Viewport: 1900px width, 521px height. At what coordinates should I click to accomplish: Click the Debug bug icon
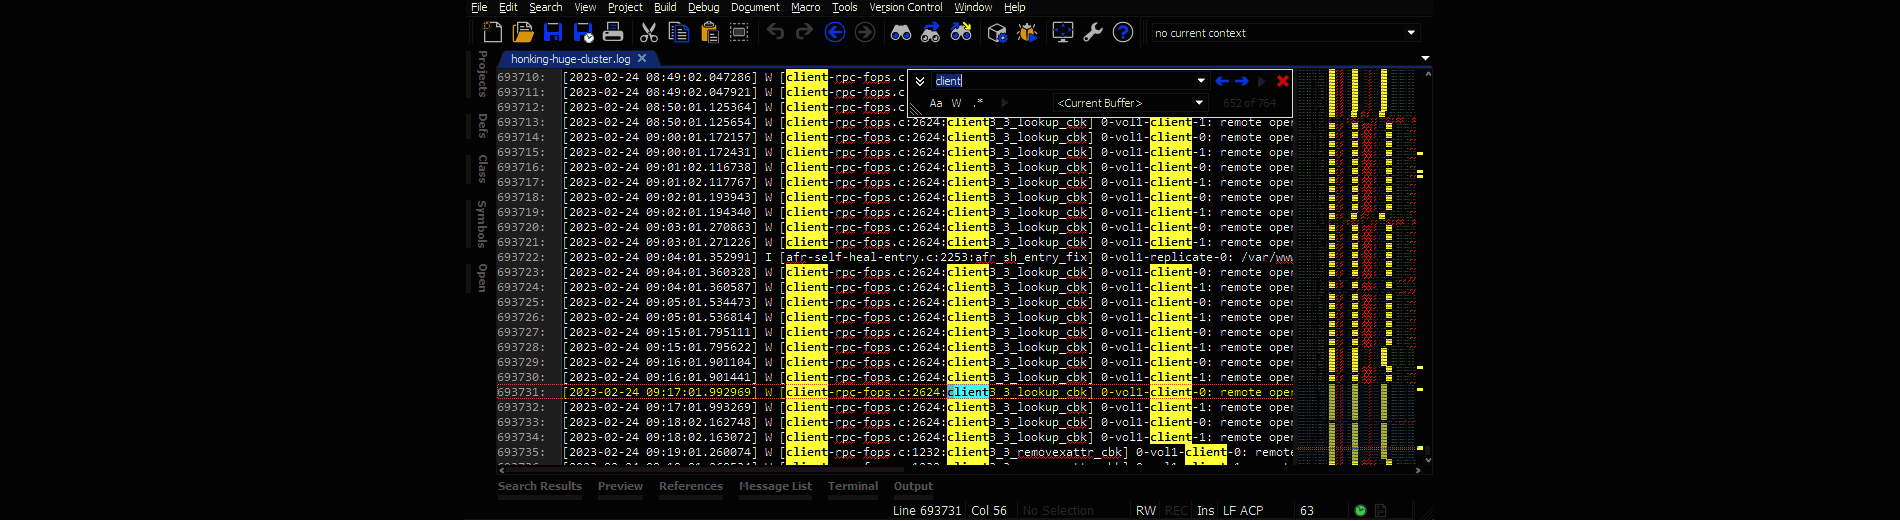tap(1027, 33)
